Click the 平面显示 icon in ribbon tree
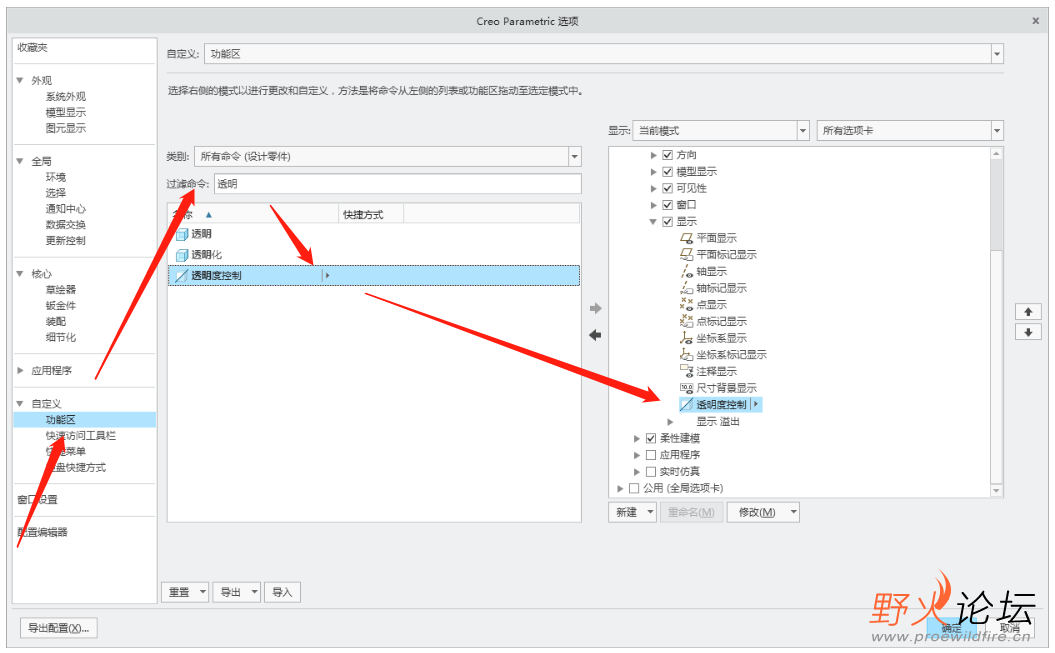1055x653 pixels. (686, 238)
